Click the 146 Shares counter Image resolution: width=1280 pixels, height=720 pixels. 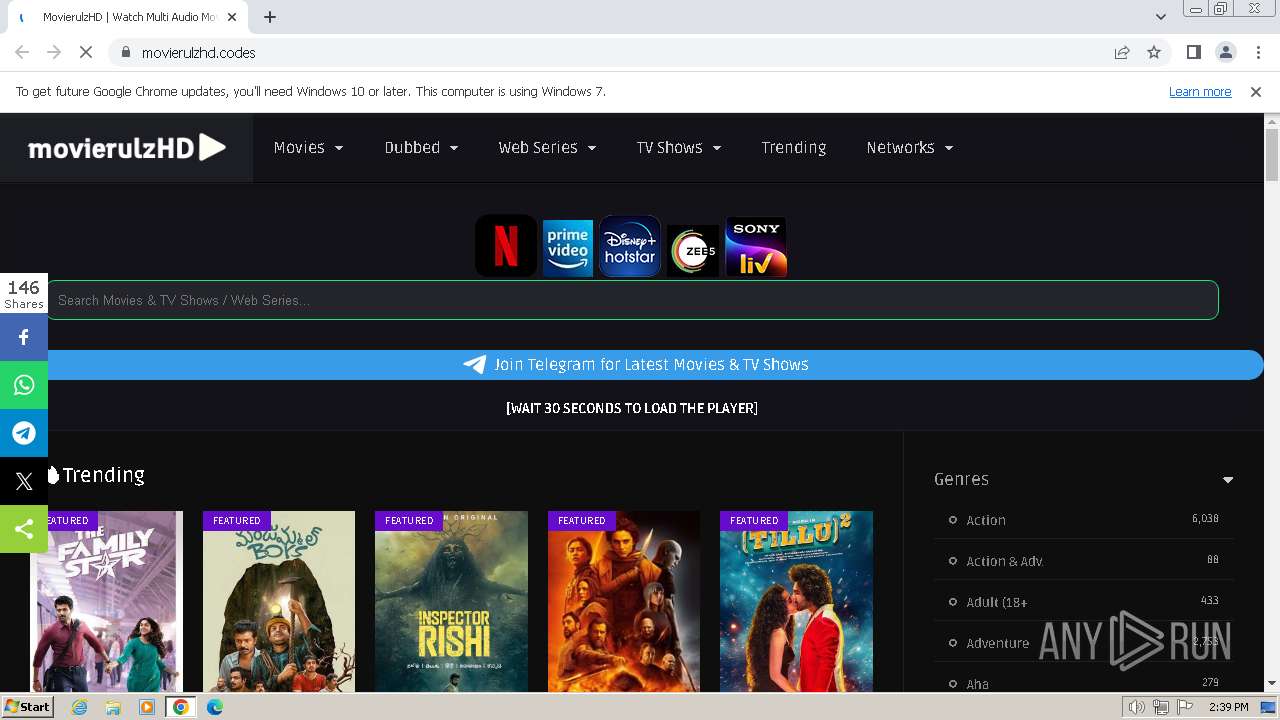point(24,294)
